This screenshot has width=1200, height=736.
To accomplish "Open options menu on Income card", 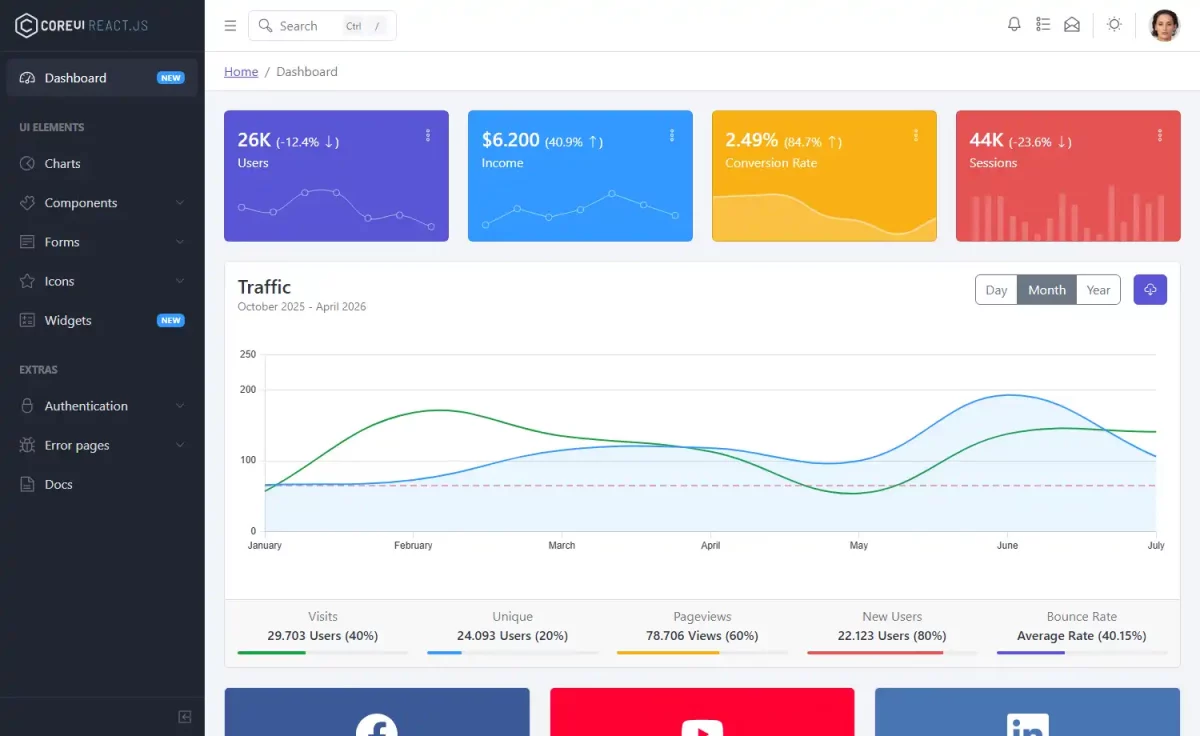I will 672,135.
